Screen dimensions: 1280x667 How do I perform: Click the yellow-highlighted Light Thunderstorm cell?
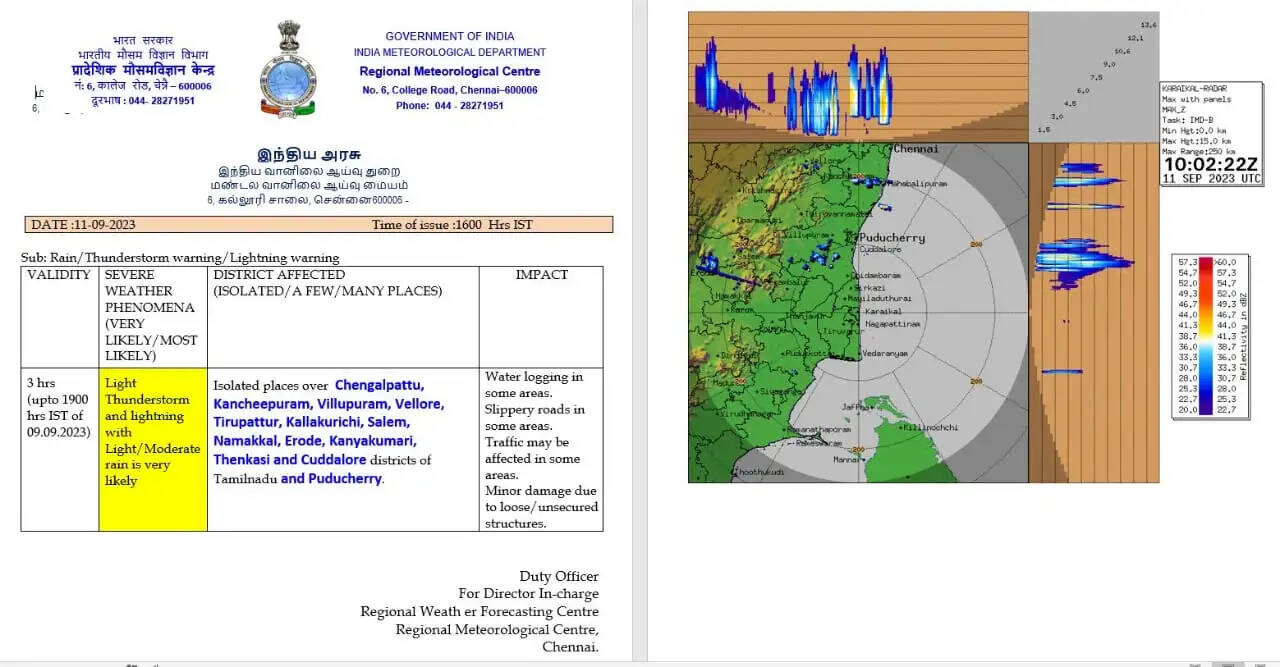tap(153, 431)
